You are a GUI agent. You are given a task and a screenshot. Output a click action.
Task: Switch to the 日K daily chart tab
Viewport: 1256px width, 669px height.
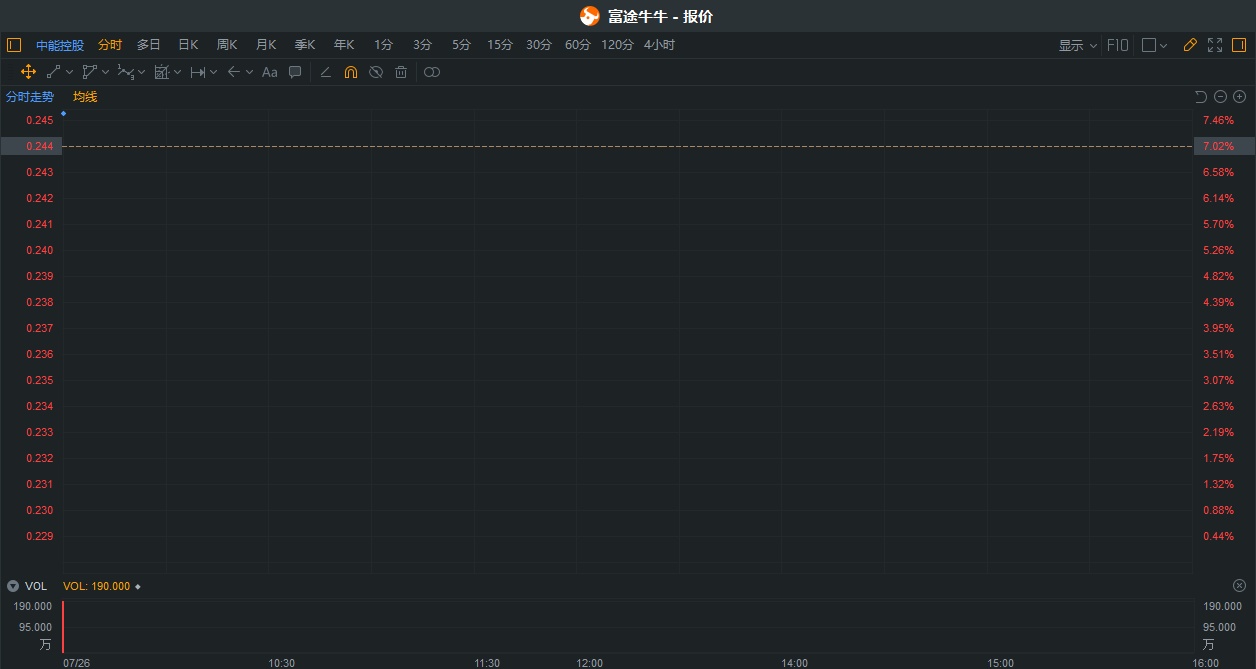(188, 45)
